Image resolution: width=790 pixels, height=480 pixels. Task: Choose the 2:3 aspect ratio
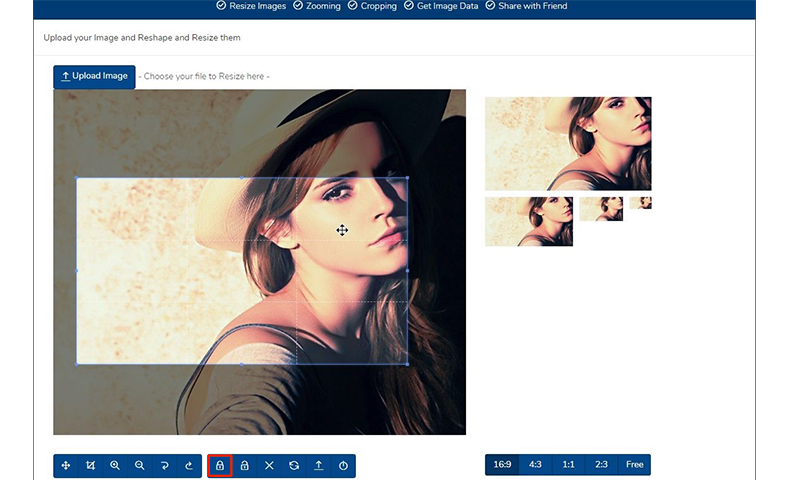601,464
